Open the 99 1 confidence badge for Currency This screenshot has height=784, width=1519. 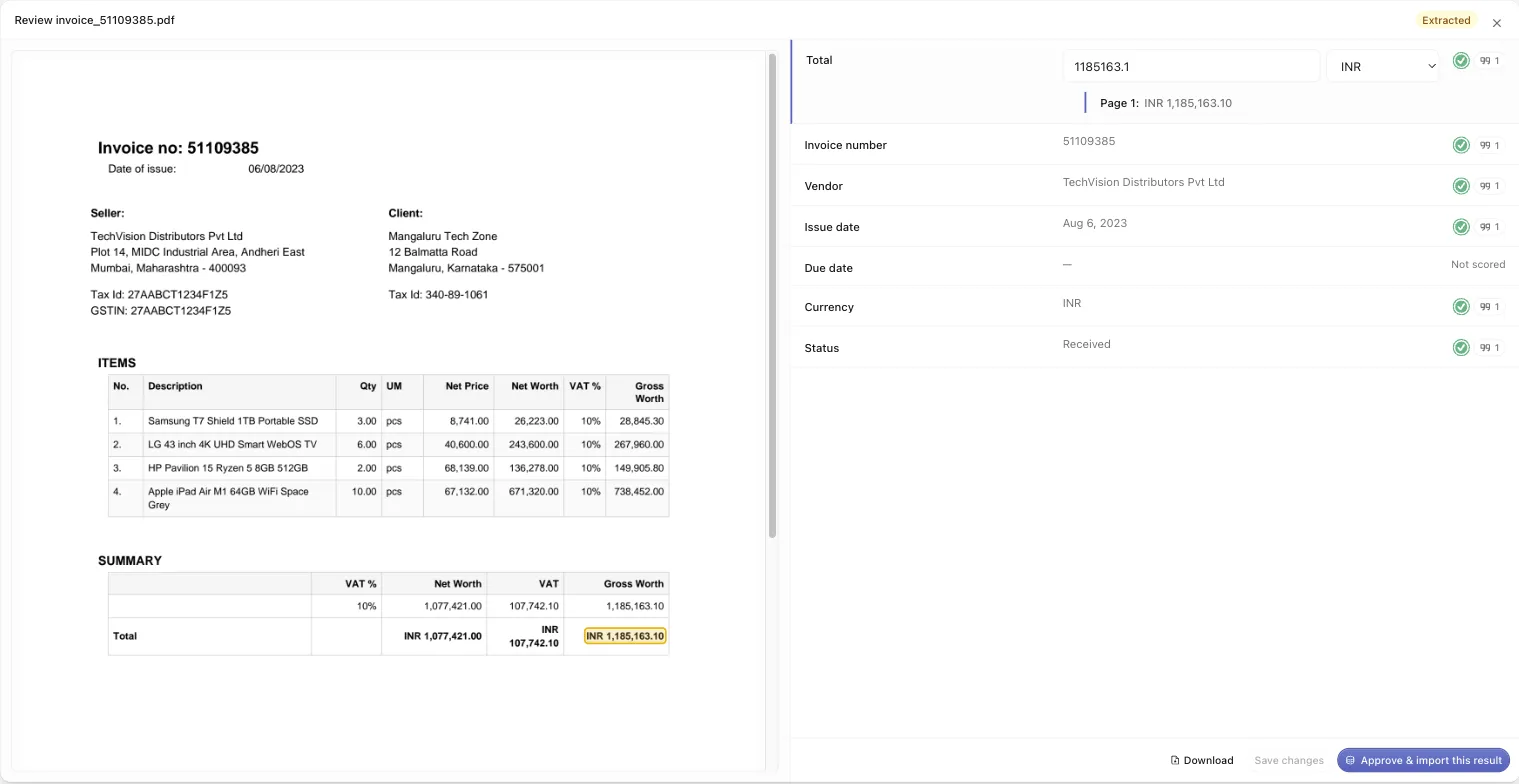point(1490,307)
